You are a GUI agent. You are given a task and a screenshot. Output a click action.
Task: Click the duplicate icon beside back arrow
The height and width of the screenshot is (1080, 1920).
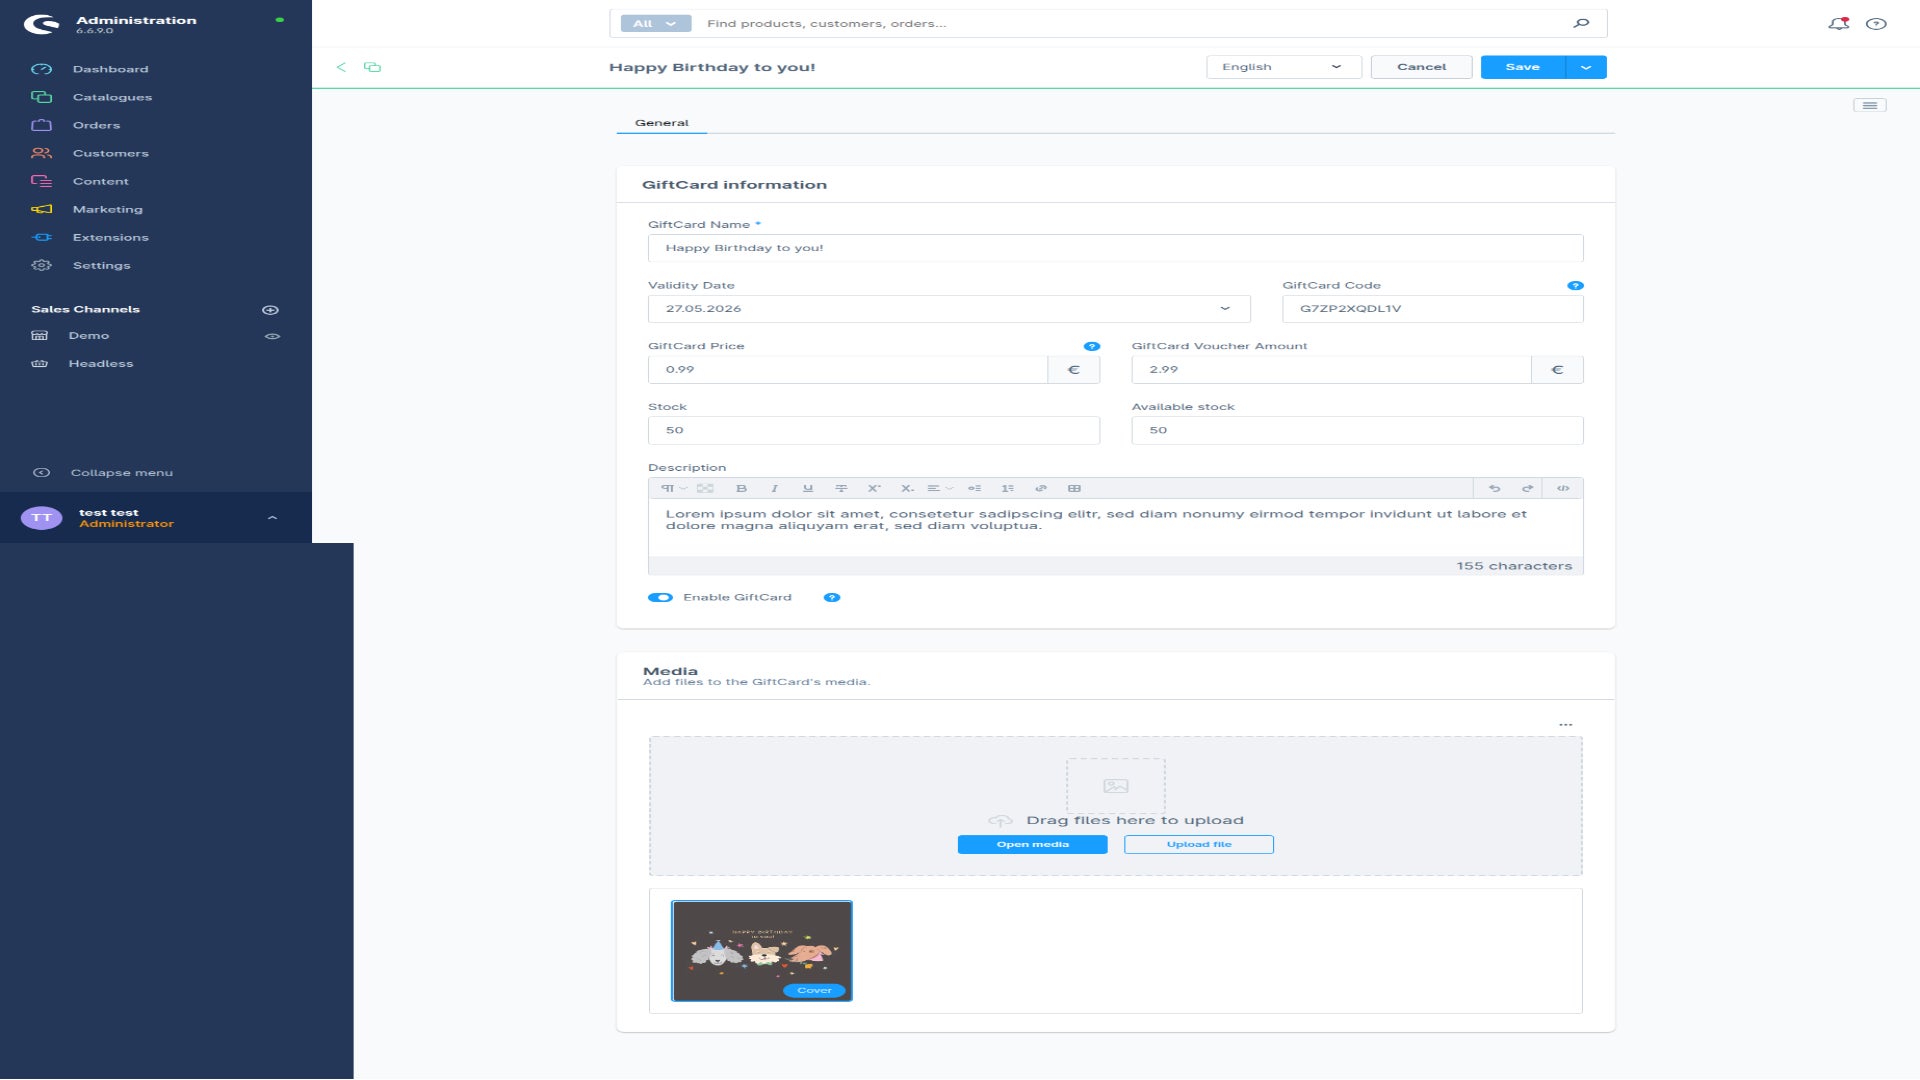coord(372,67)
